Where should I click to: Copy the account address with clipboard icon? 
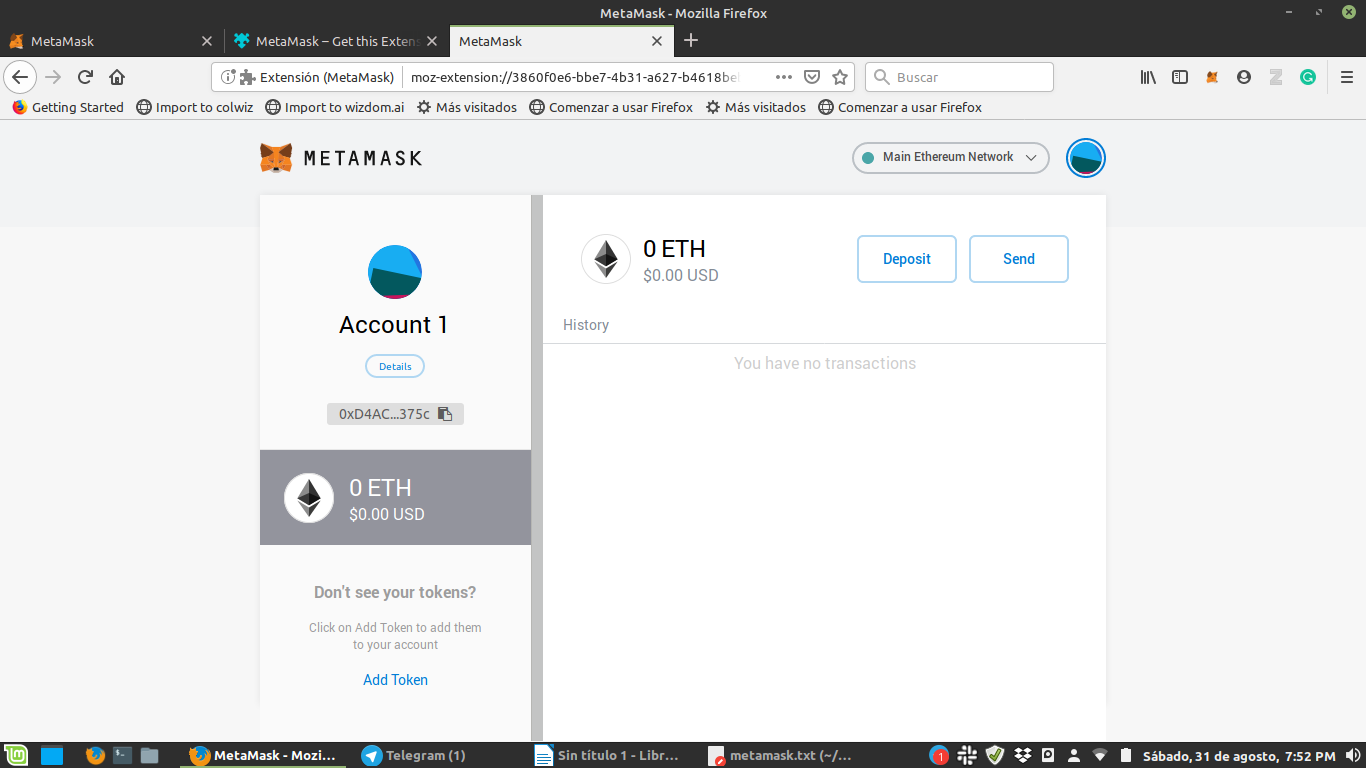tap(446, 414)
